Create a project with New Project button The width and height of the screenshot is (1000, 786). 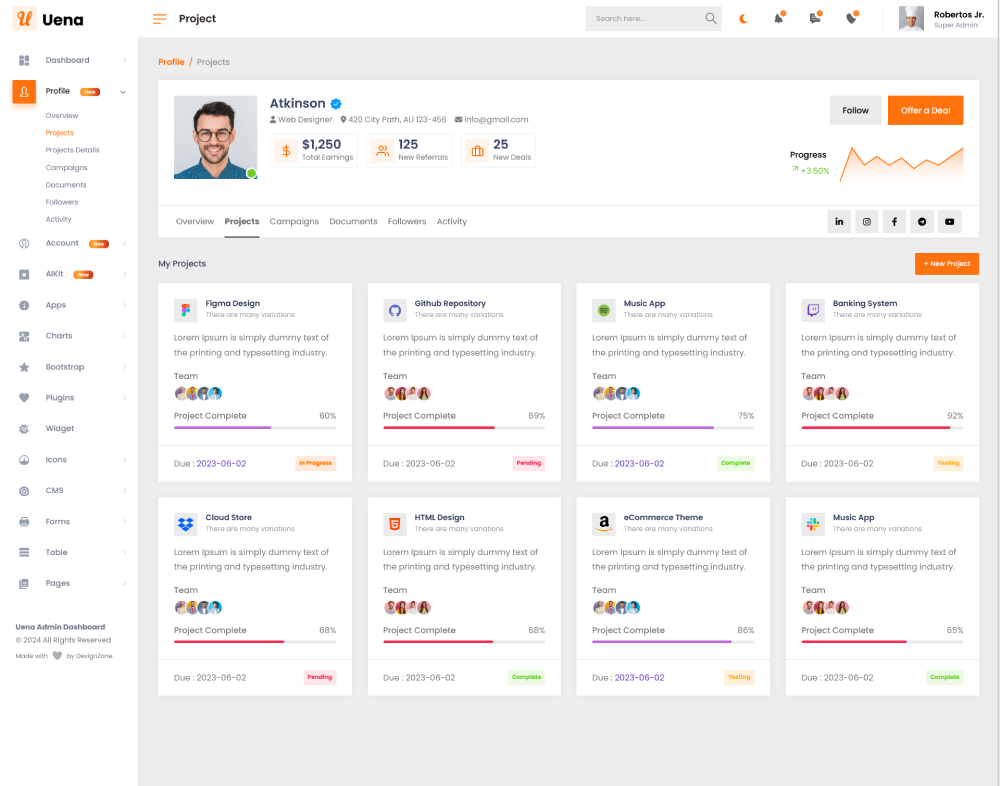(x=946, y=264)
